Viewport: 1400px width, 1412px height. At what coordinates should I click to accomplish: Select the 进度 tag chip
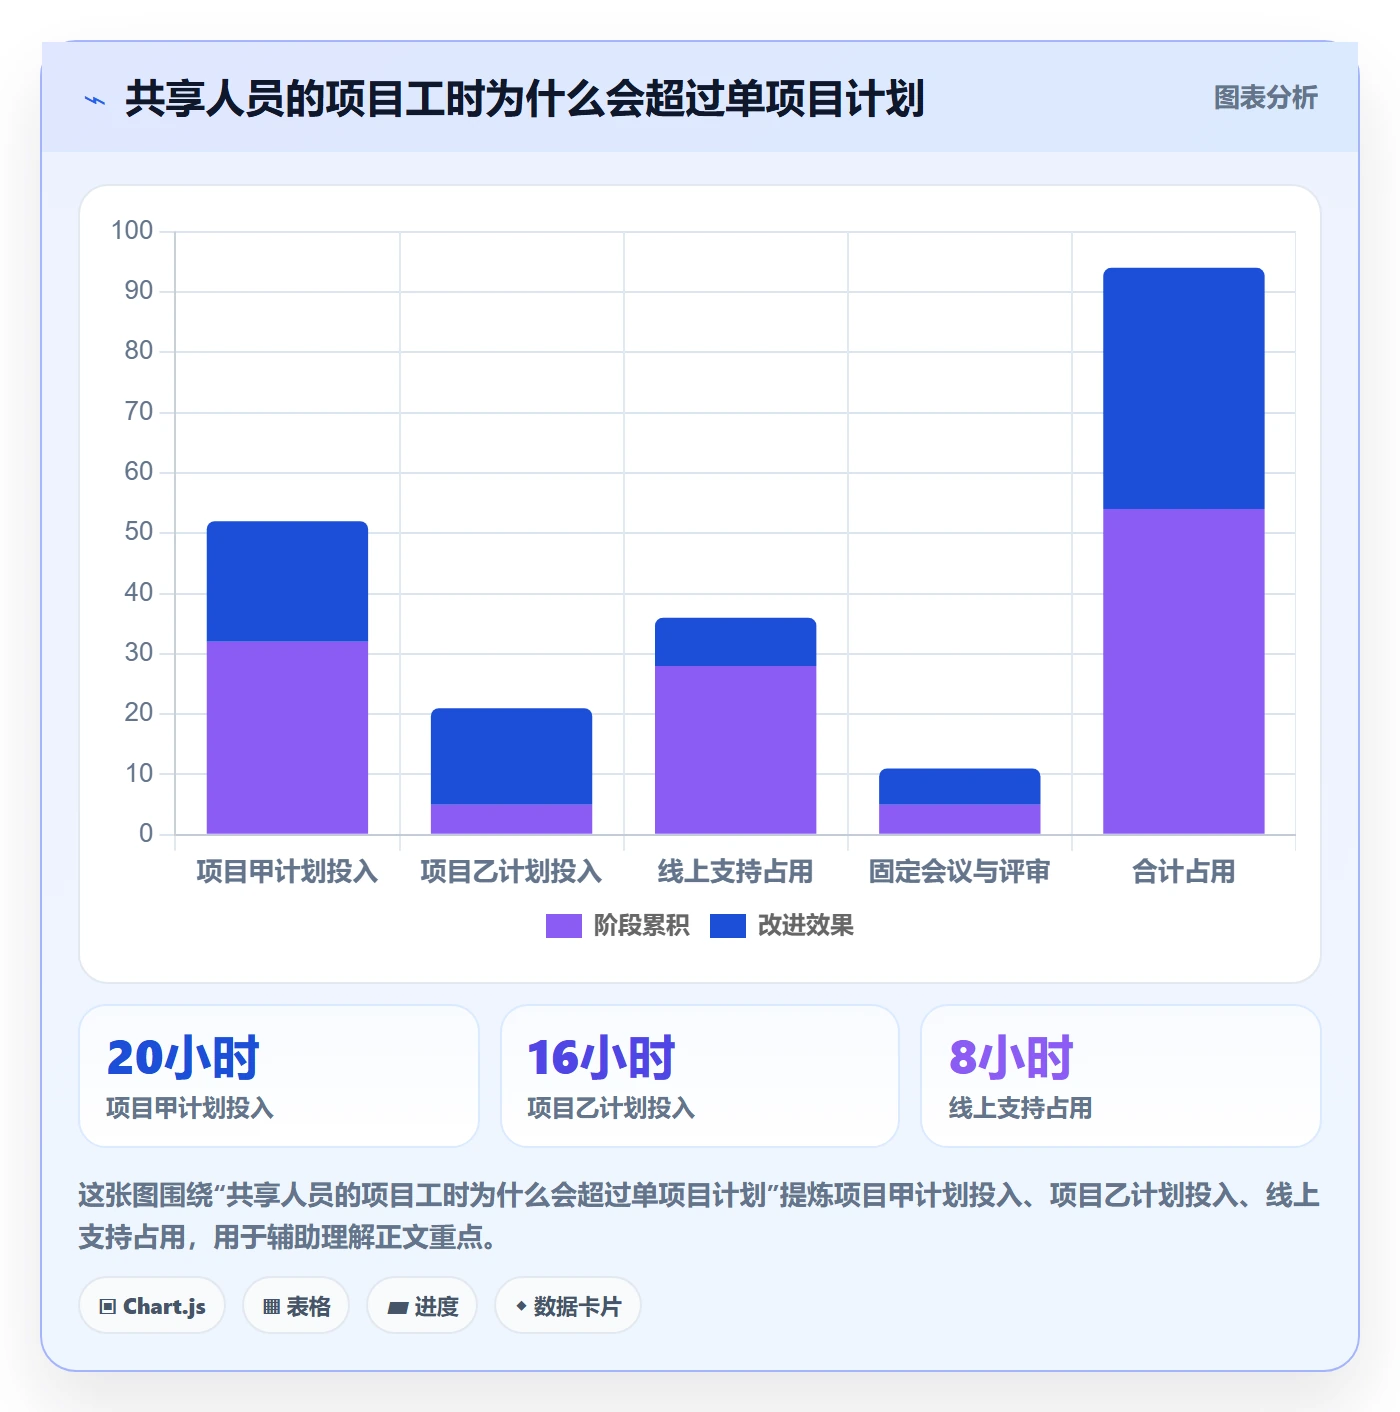(422, 1306)
